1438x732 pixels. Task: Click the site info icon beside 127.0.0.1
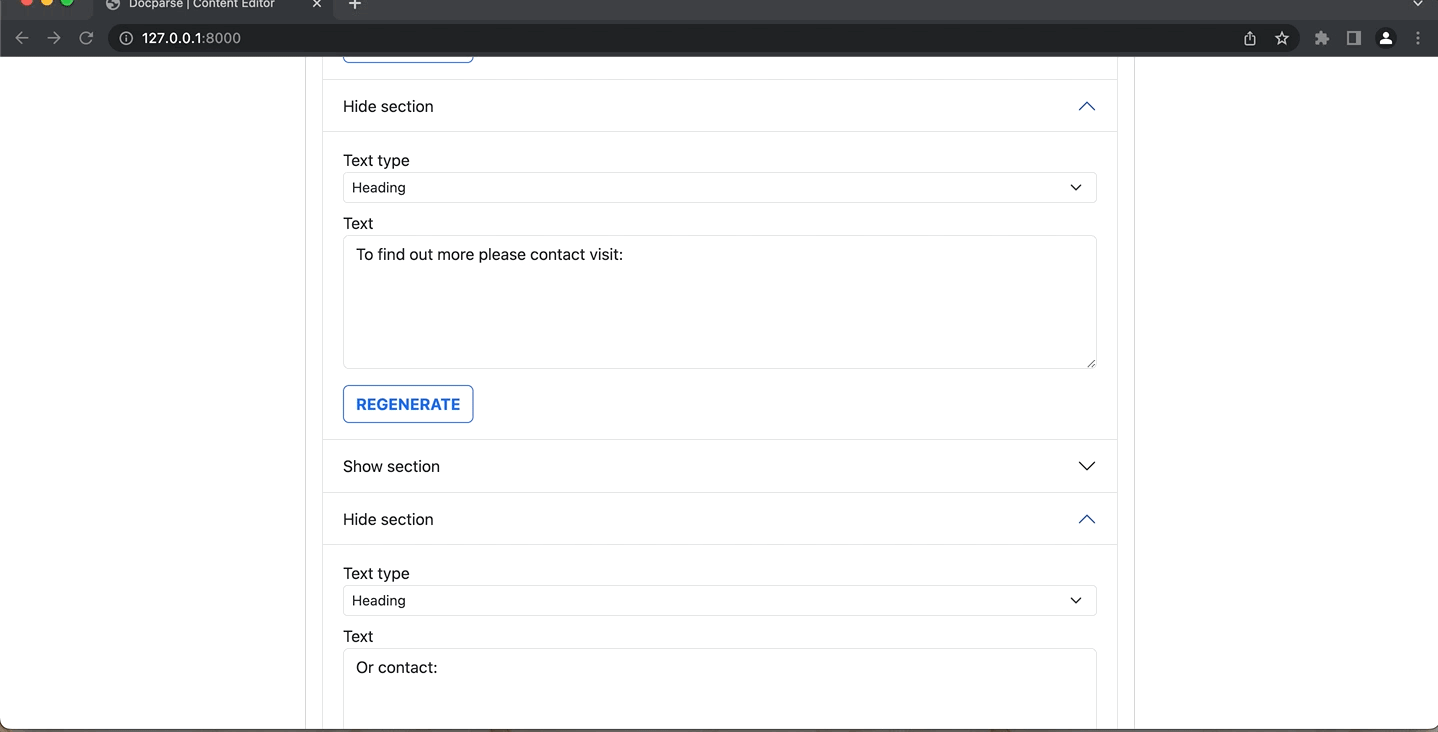click(x=124, y=38)
